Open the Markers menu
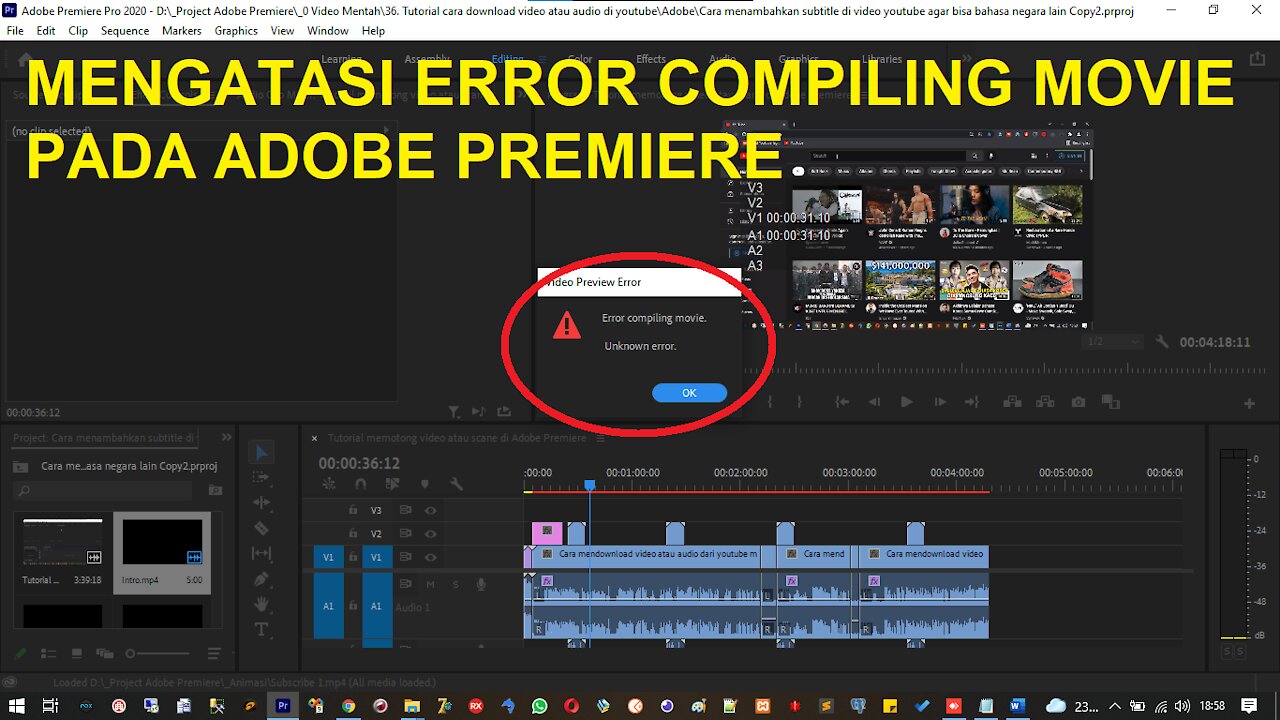Image resolution: width=1280 pixels, height=720 pixels. (x=182, y=31)
